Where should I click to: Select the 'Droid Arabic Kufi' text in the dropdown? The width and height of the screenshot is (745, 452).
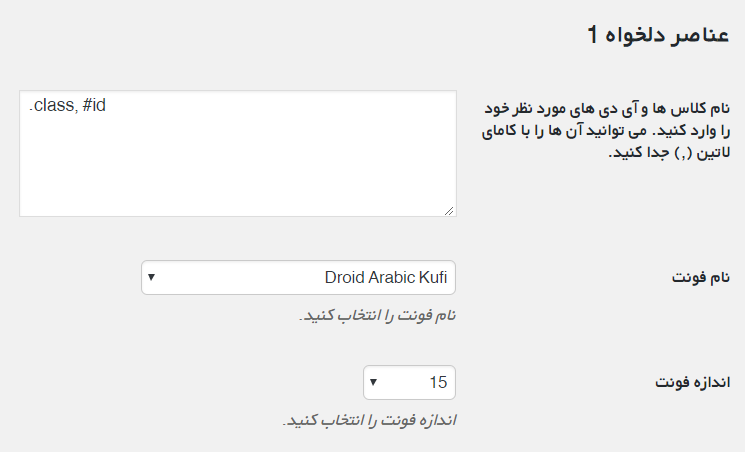point(386,278)
